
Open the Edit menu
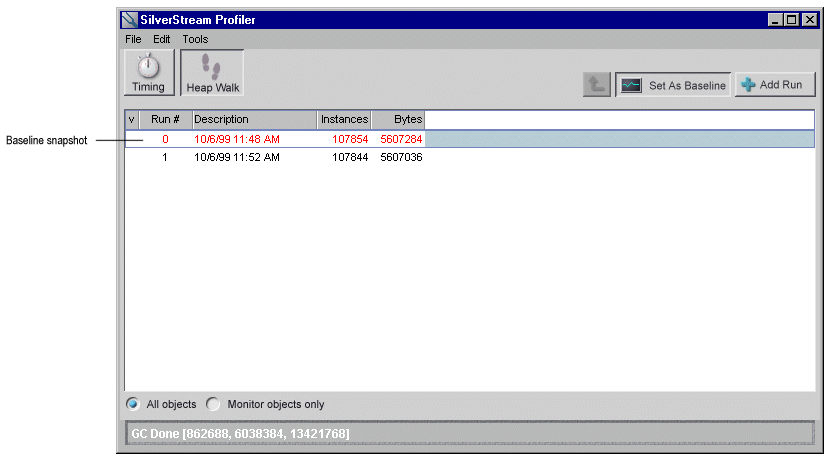(x=161, y=39)
